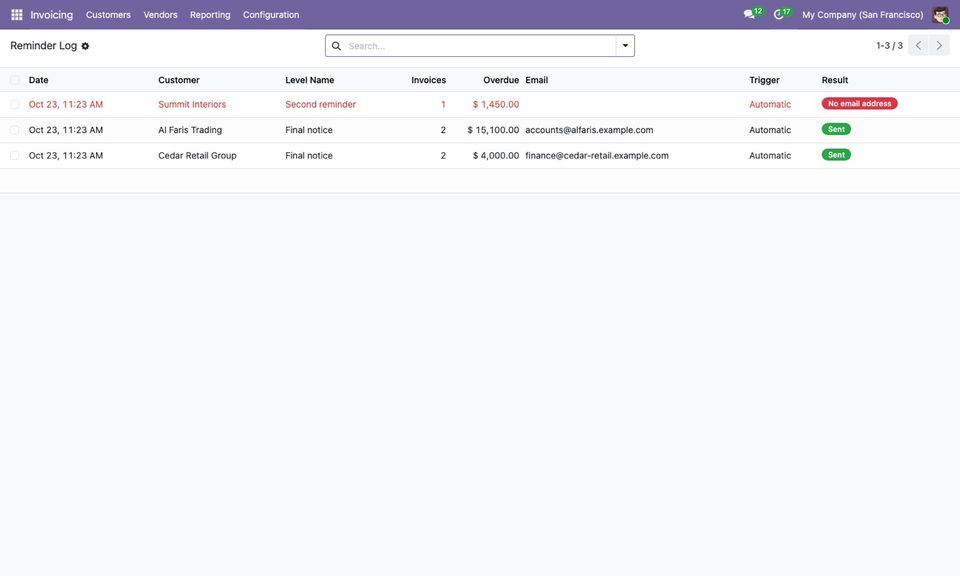This screenshot has width=960, height=576.
Task: Sort by the Date column header
Action: pyautogui.click(x=39, y=80)
